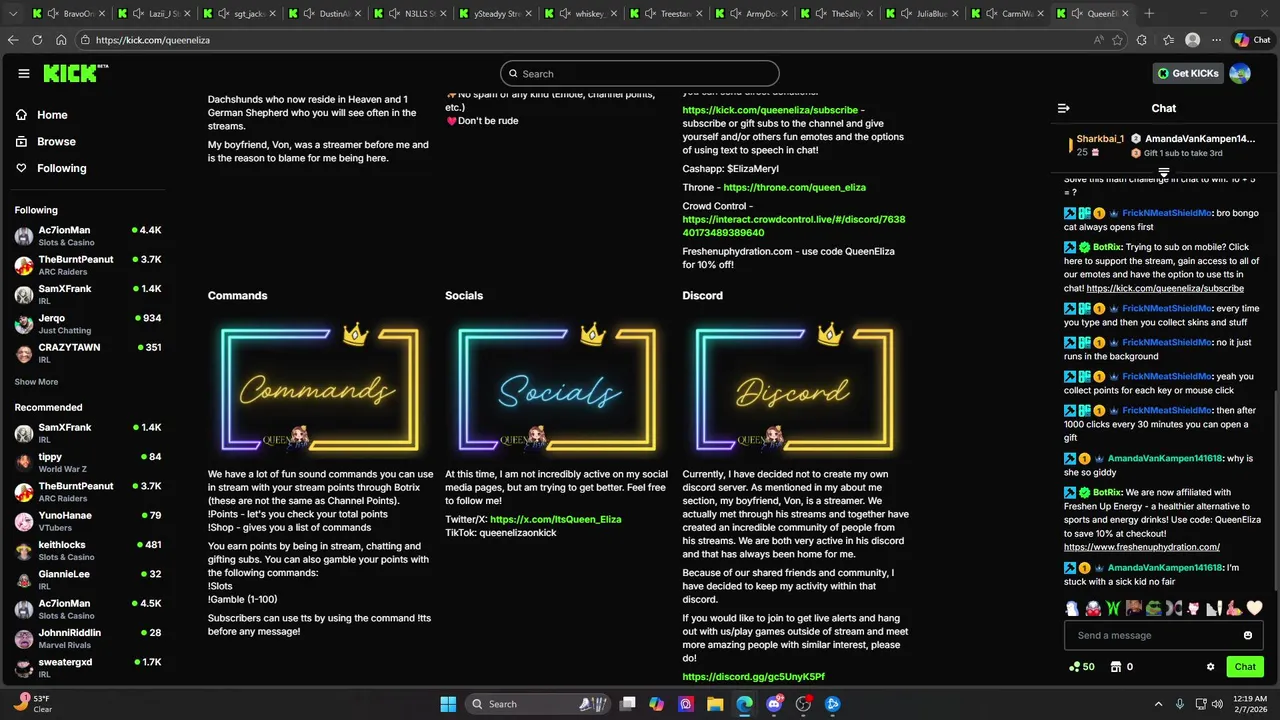Open Browse in sidebar
The width and height of the screenshot is (1280, 720).
pyautogui.click(x=56, y=142)
